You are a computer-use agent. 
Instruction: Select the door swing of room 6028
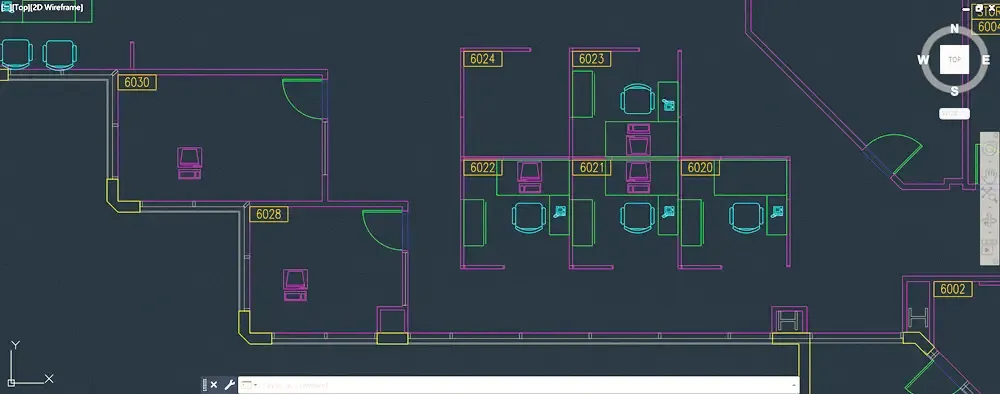click(x=383, y=230)
